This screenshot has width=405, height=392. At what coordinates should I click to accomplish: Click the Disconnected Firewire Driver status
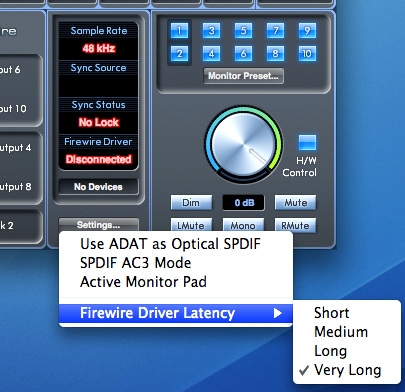click(99, 159)
